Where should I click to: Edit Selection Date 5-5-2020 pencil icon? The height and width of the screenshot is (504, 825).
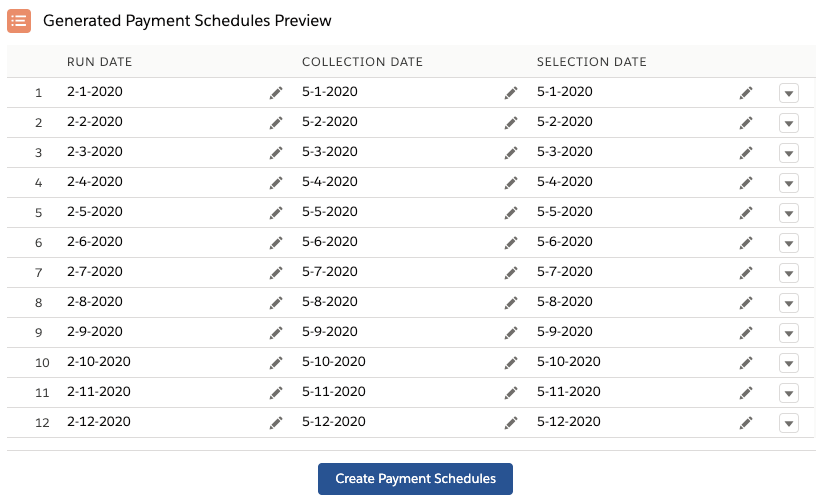[746, 213]
